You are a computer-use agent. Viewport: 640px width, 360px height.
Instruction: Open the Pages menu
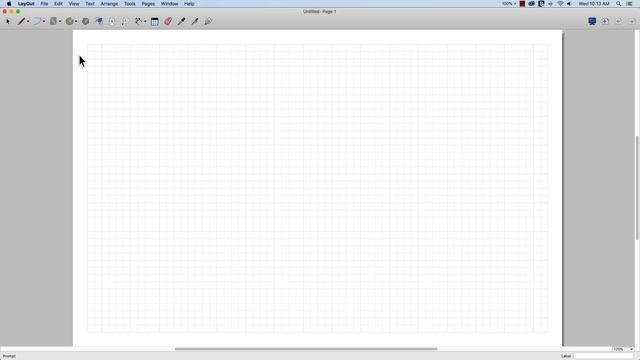(148, 4)
